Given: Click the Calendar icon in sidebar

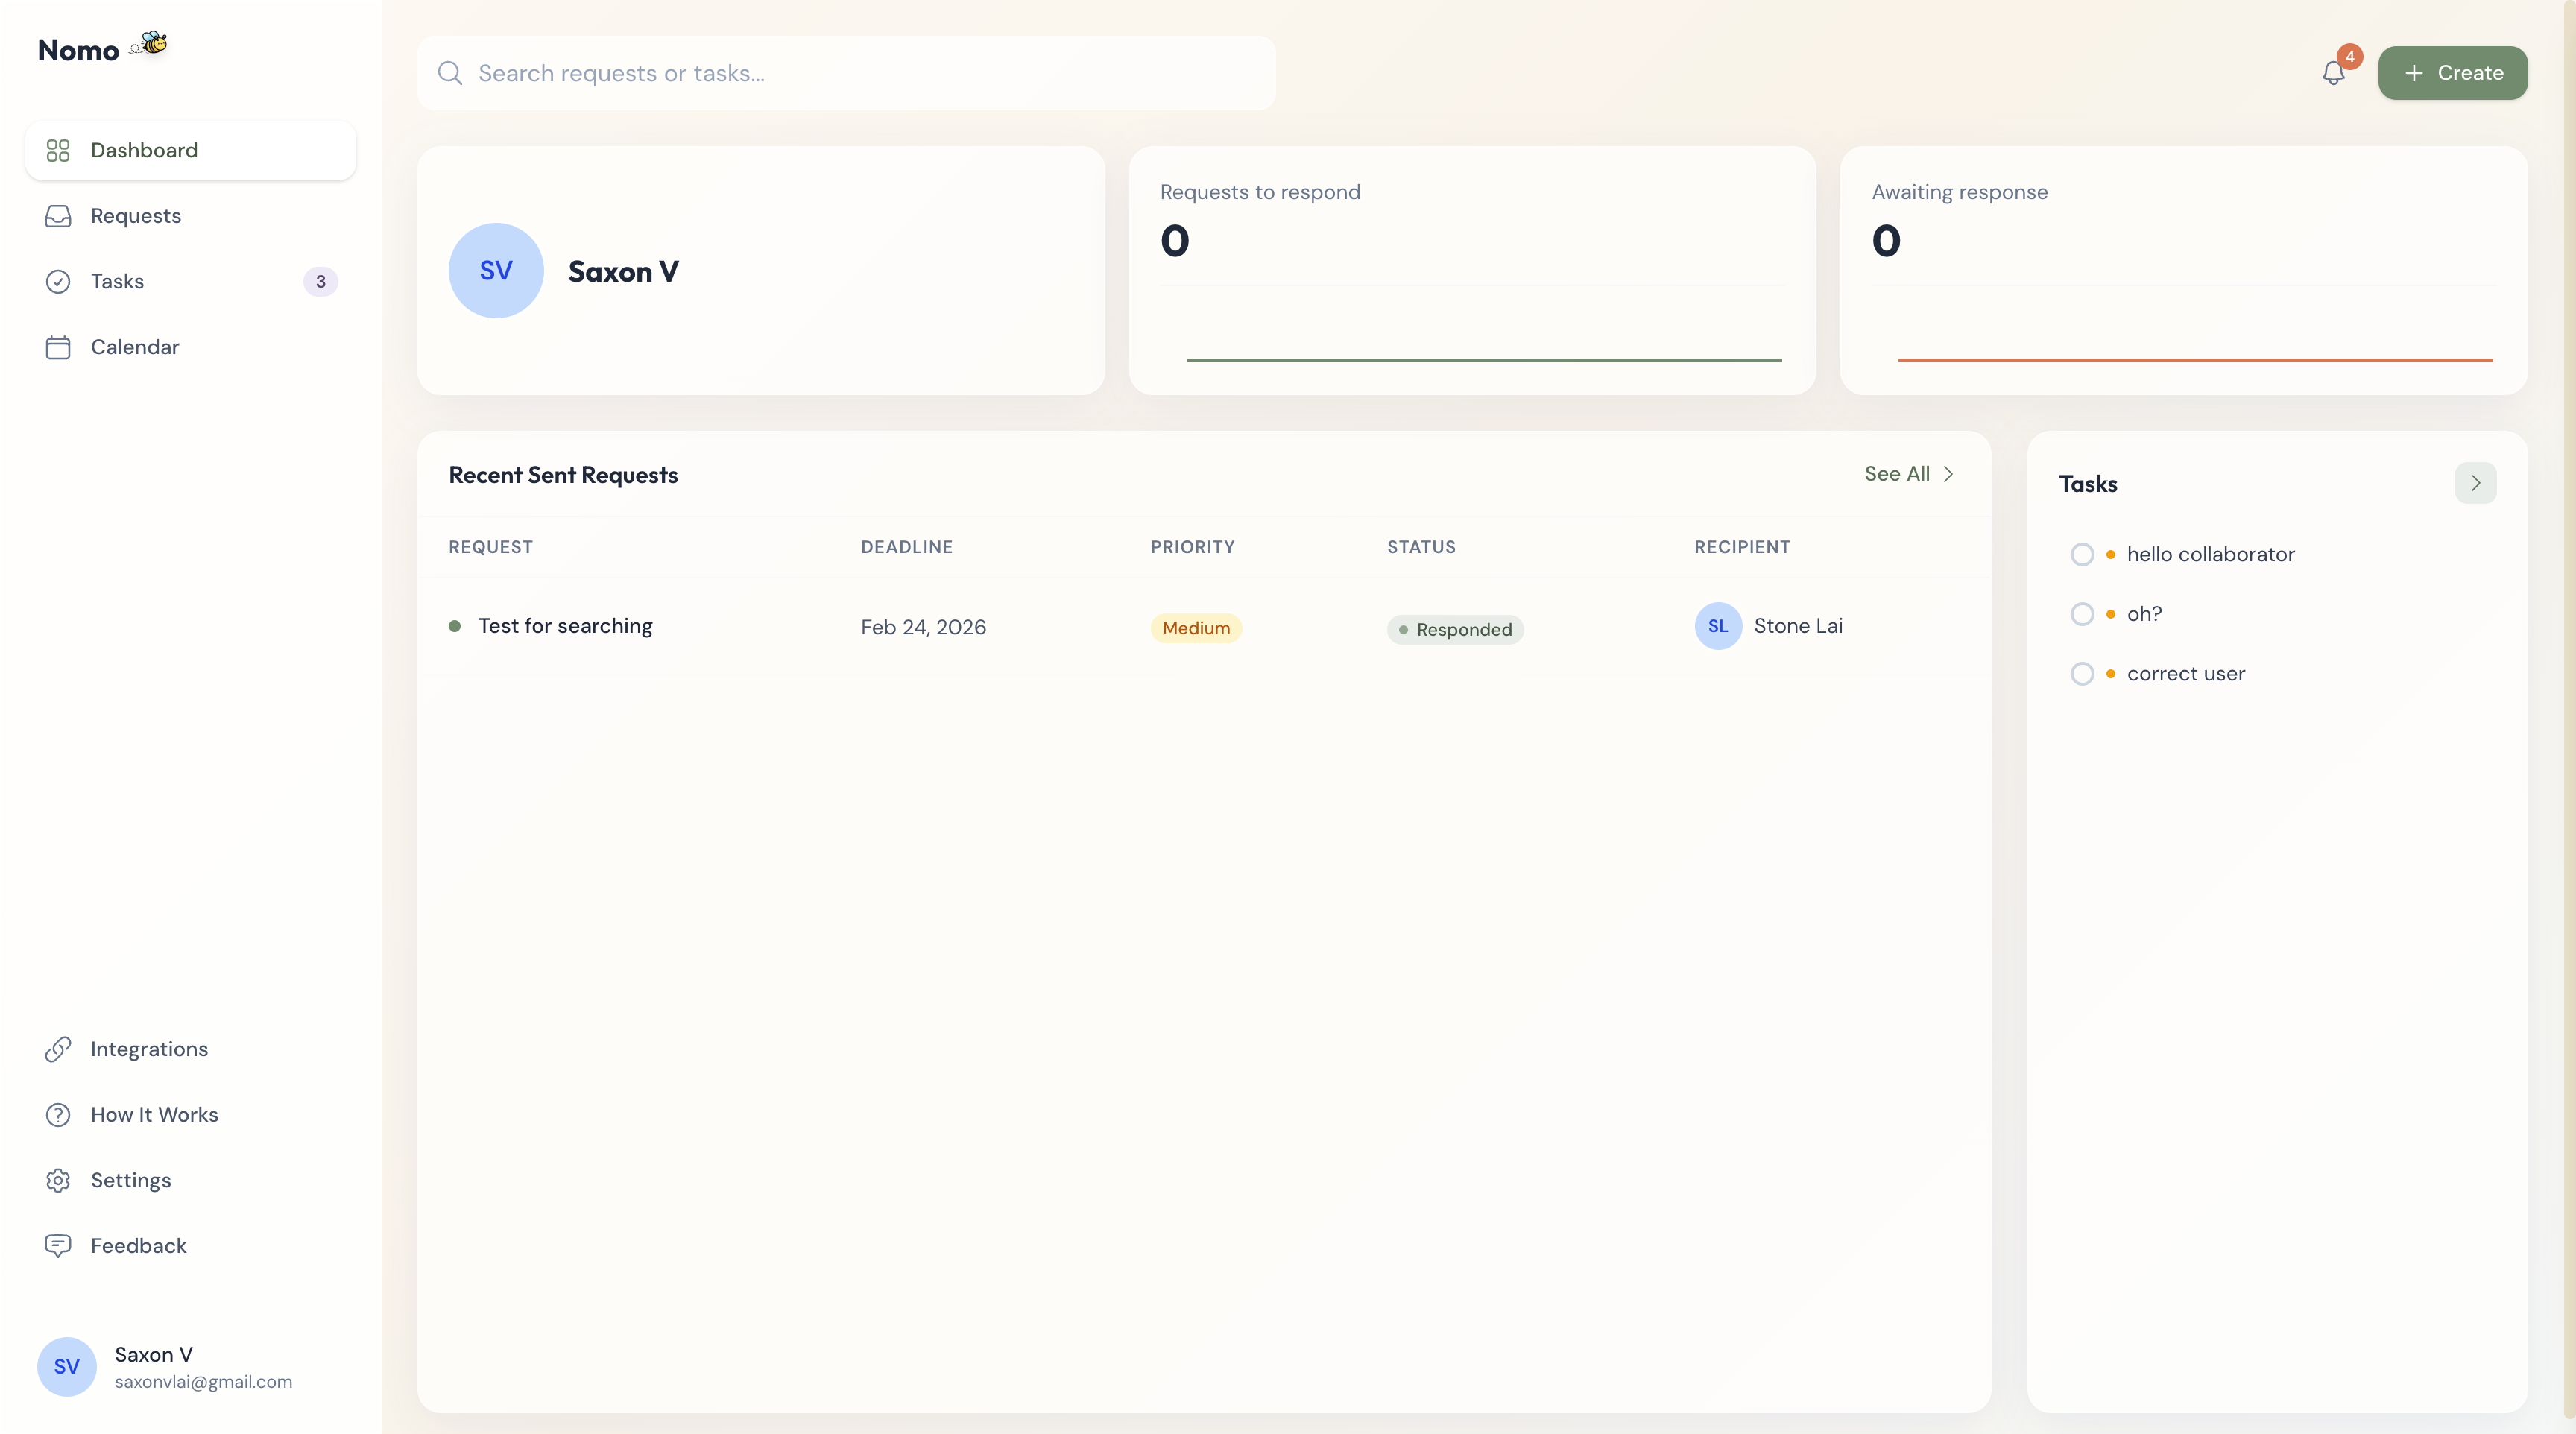Looking at the screenshot, I should 58,347.
